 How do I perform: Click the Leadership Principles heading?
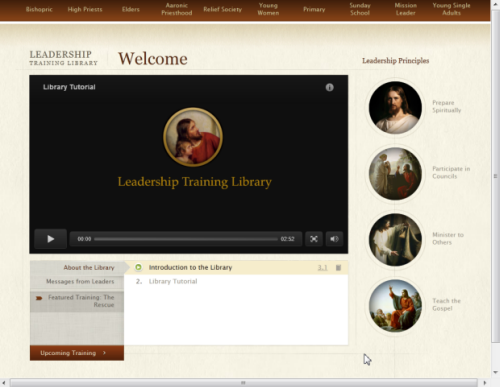(x=395, y=61)
